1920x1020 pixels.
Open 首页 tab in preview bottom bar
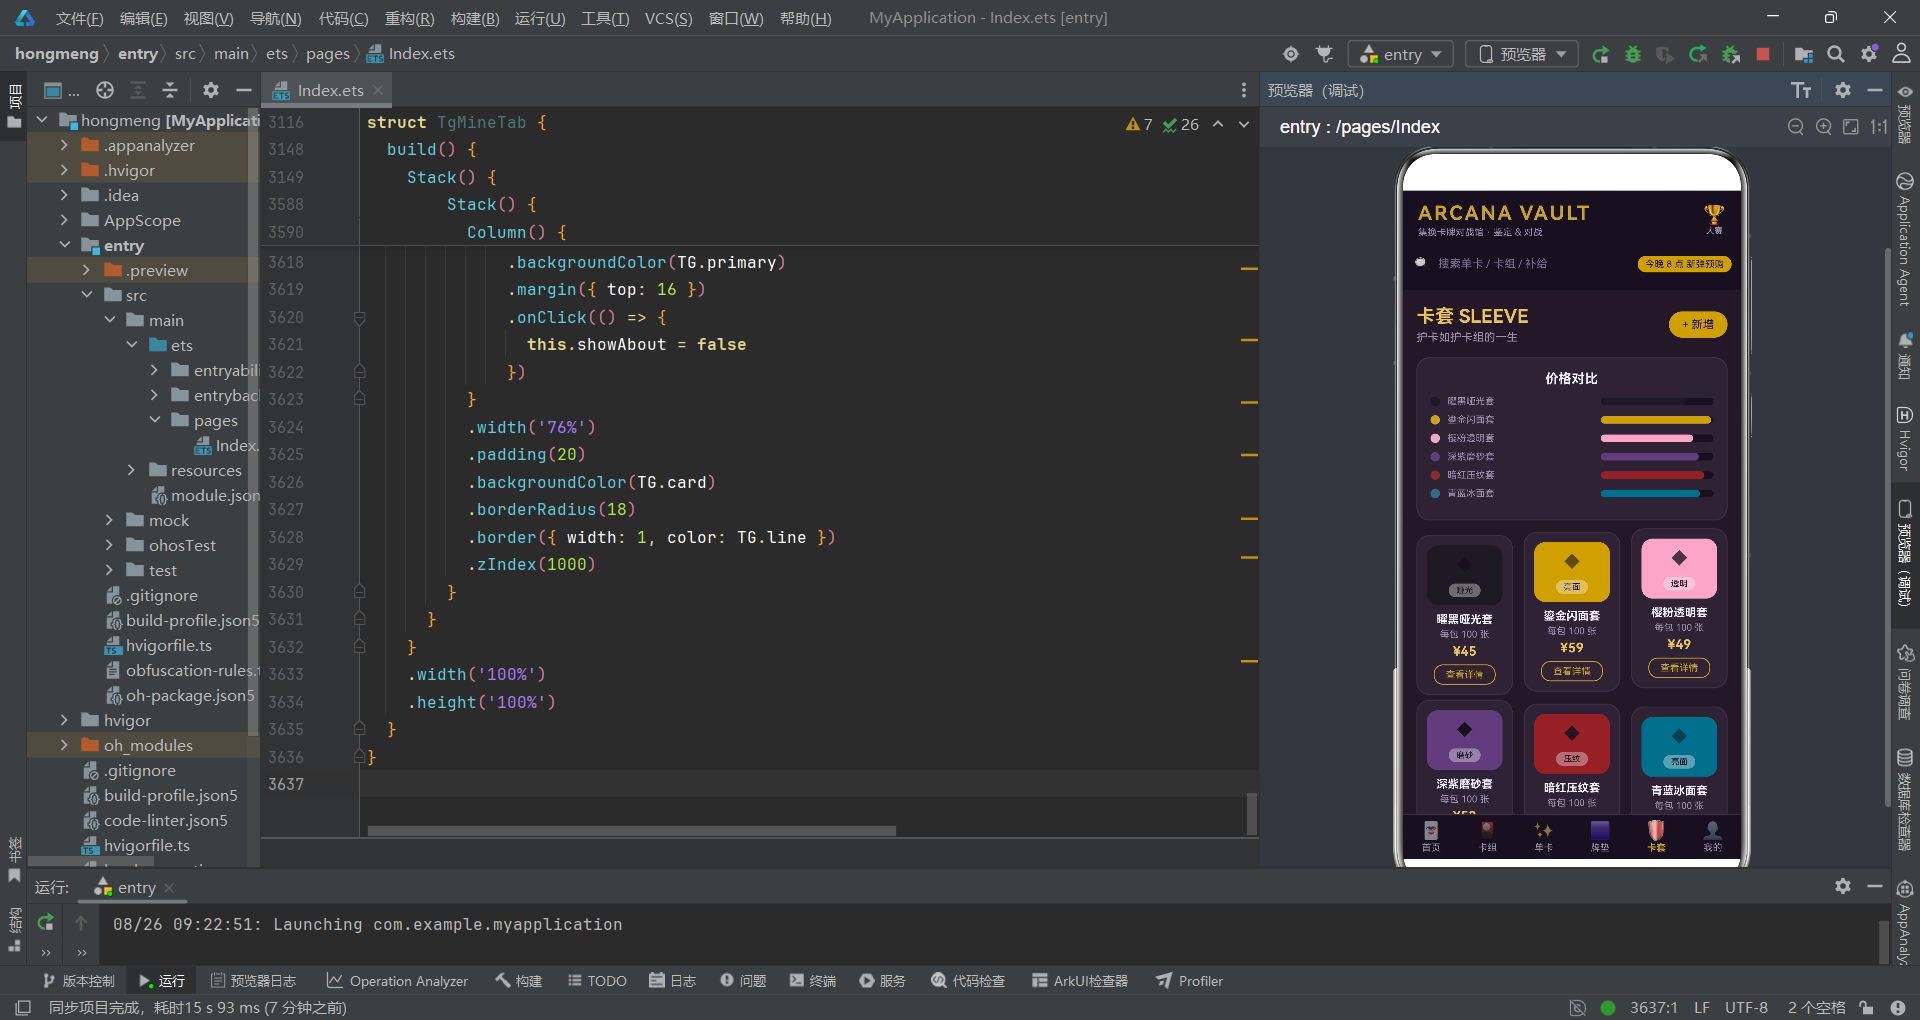pos(1431,836)
